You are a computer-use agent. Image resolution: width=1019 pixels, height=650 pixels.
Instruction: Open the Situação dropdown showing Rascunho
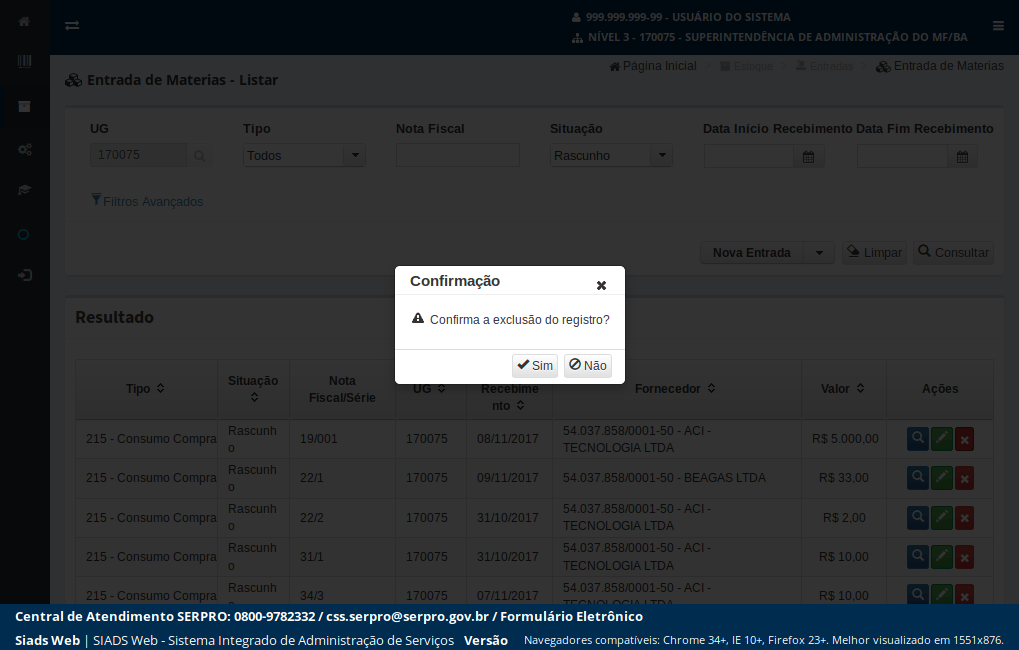coord(611,155)
